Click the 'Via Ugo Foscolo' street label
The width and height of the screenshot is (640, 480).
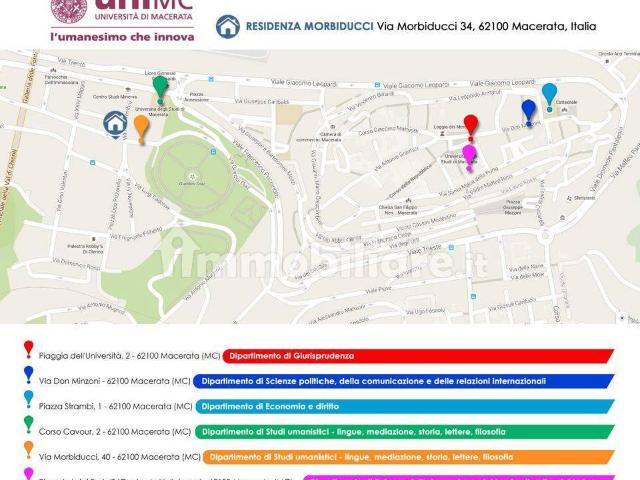[426, 312]
